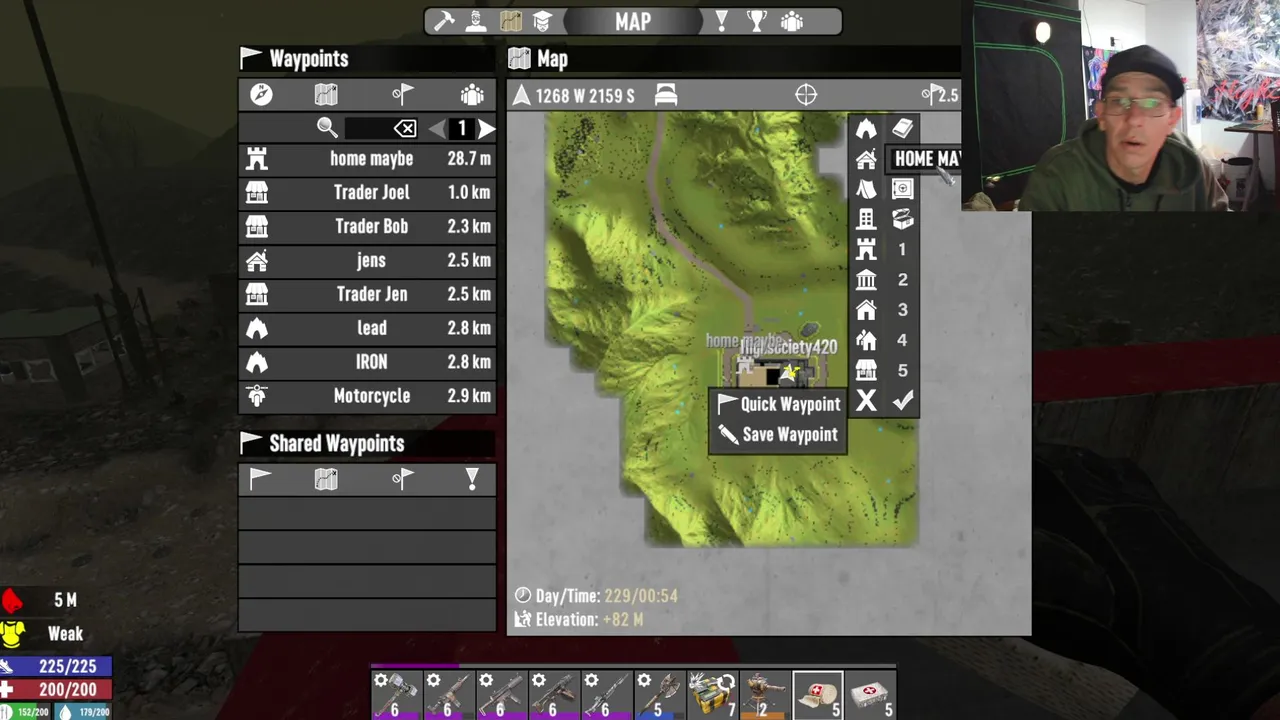Select the yellow supply crate toolbelt item
Viewport: 1280px width, 720px height.
712,696
